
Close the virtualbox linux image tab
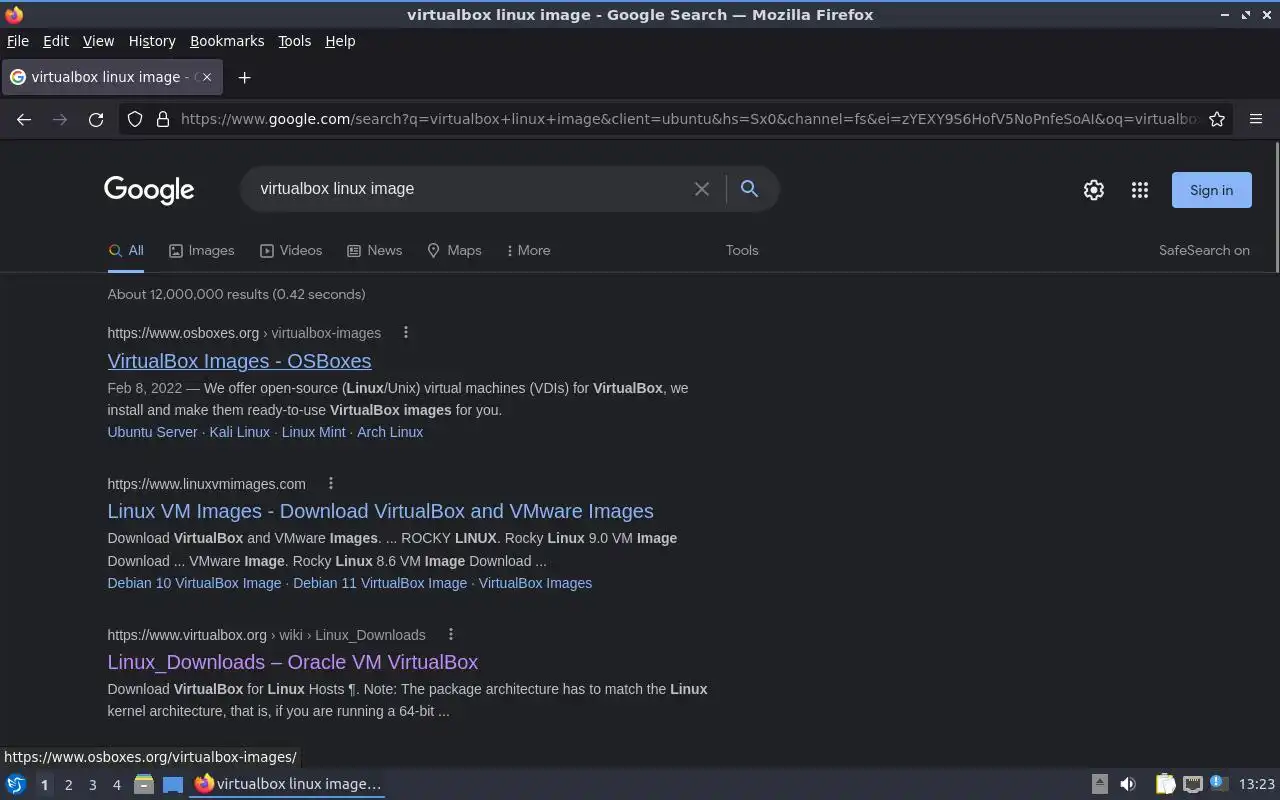pyautogui.click(x=207, y=77)
